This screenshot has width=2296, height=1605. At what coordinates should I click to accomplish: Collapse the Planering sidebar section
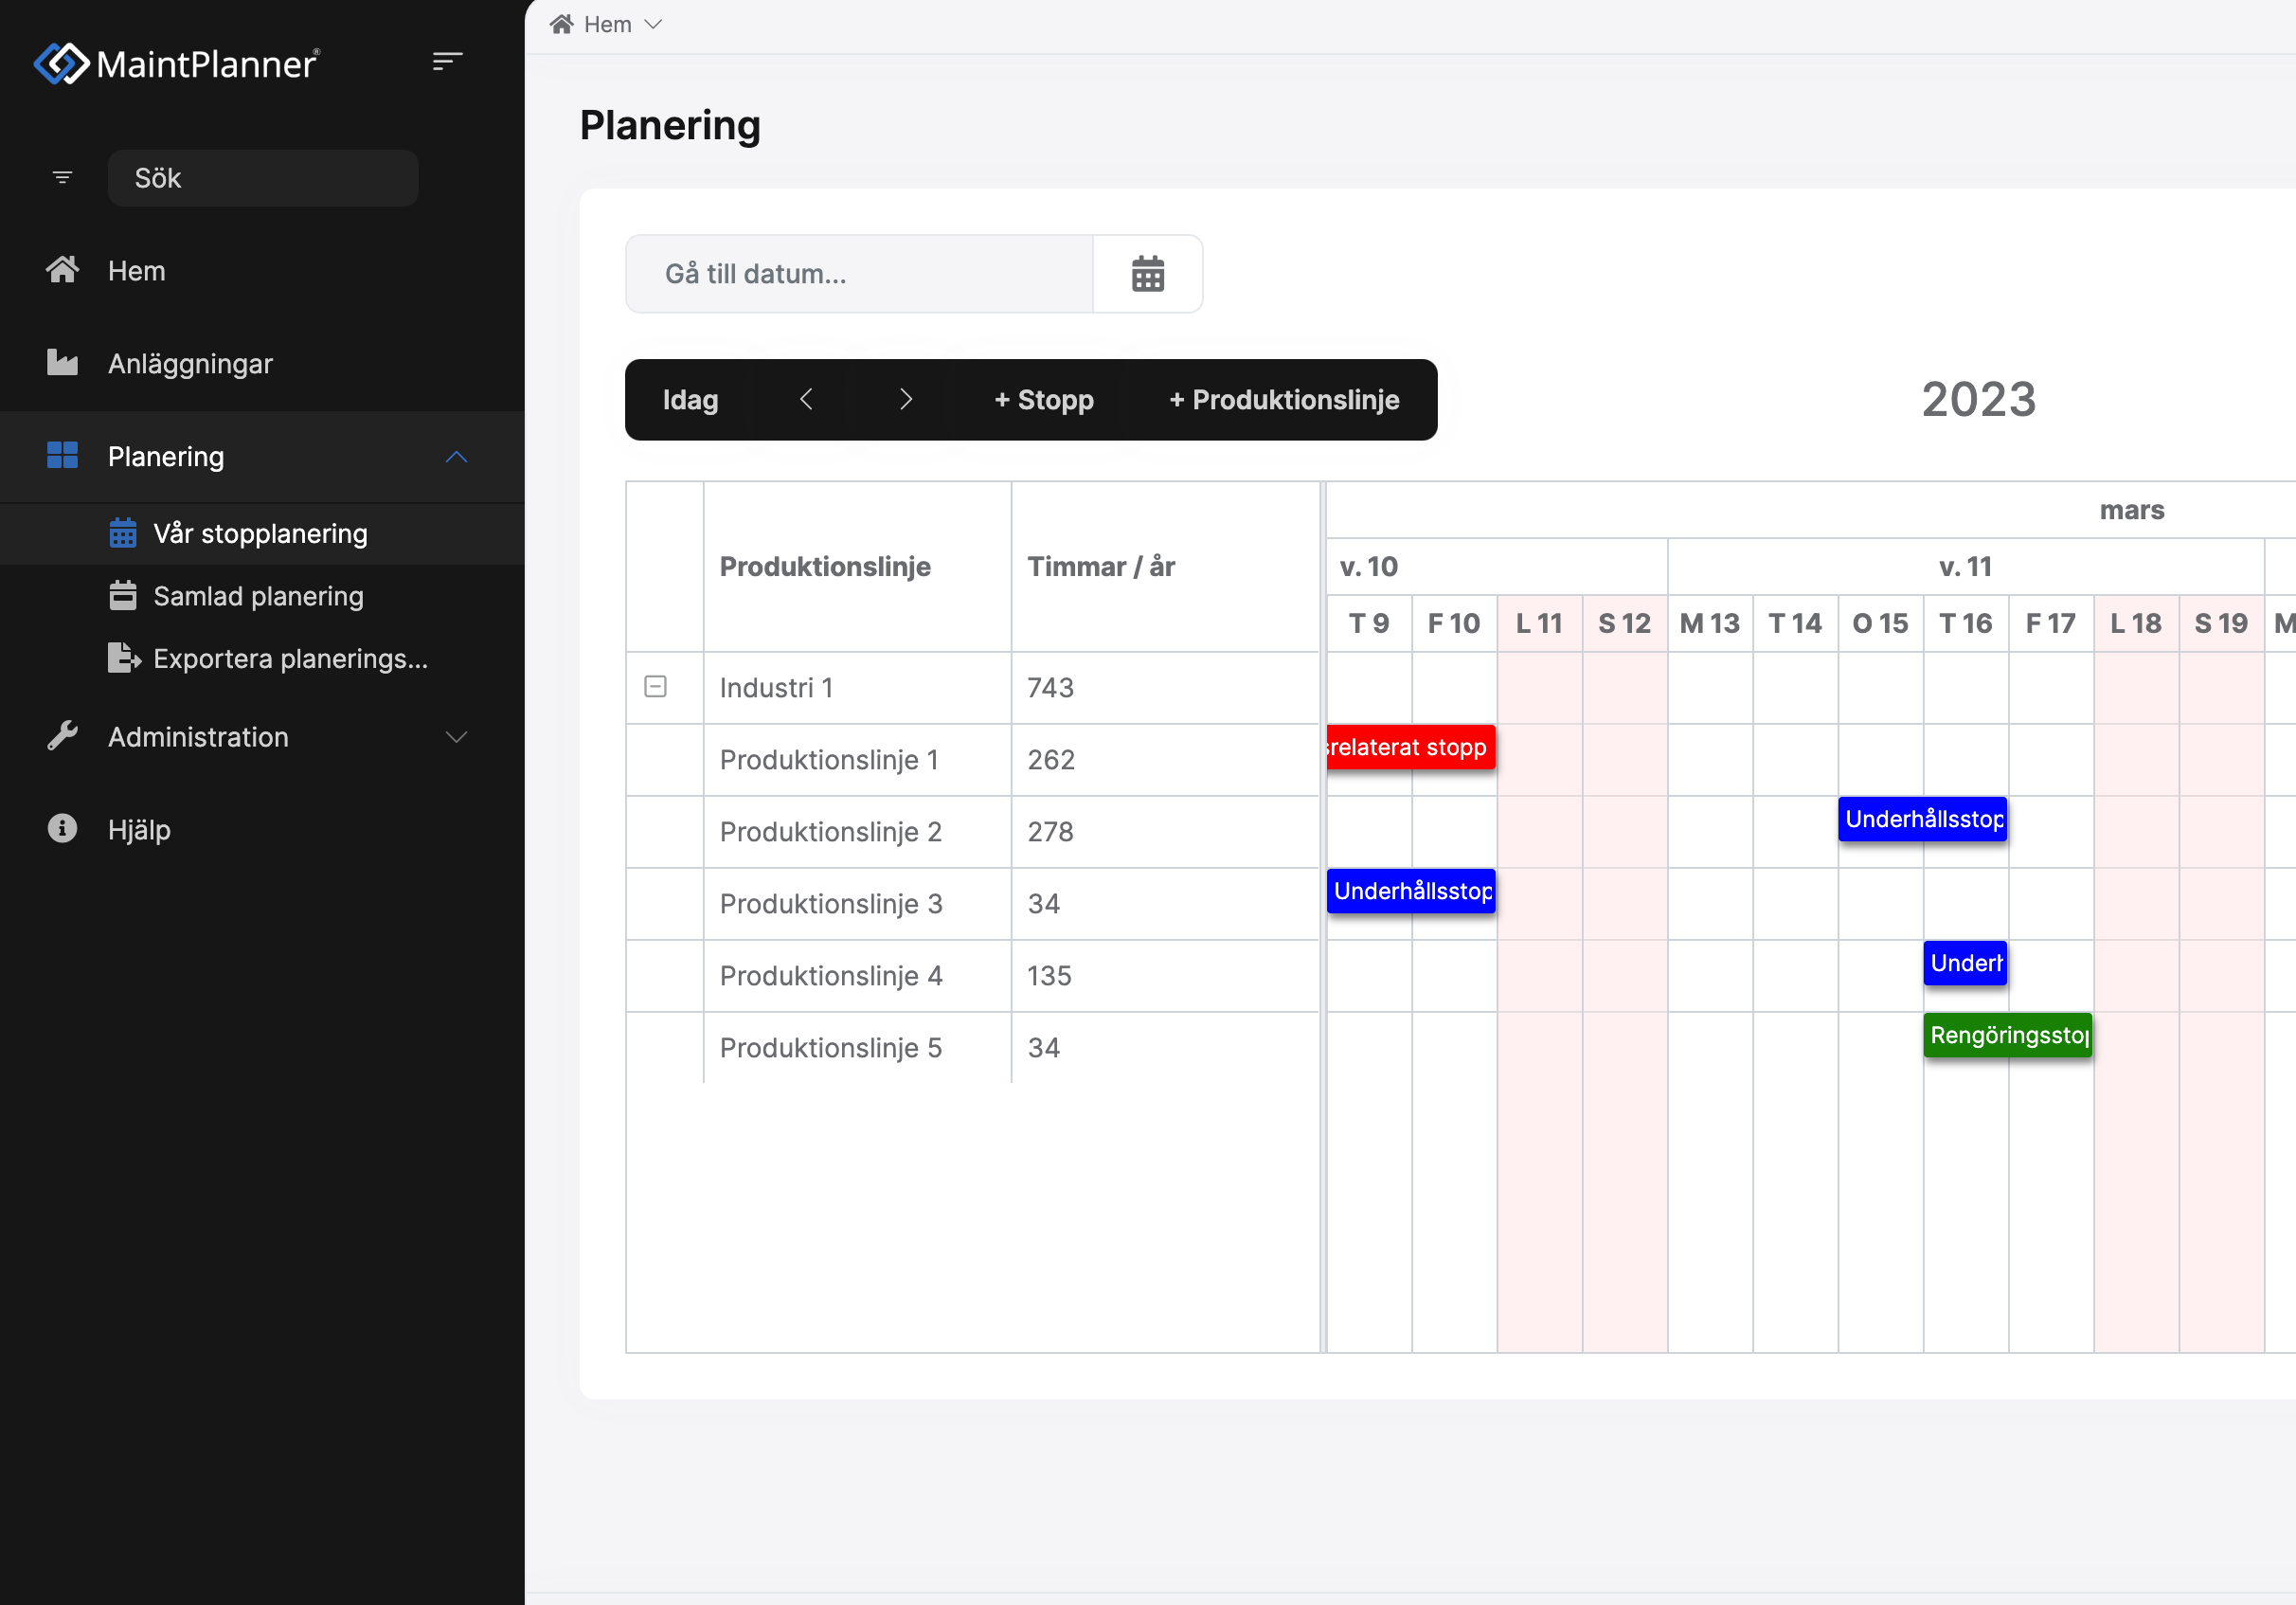[x=456, y=457]
